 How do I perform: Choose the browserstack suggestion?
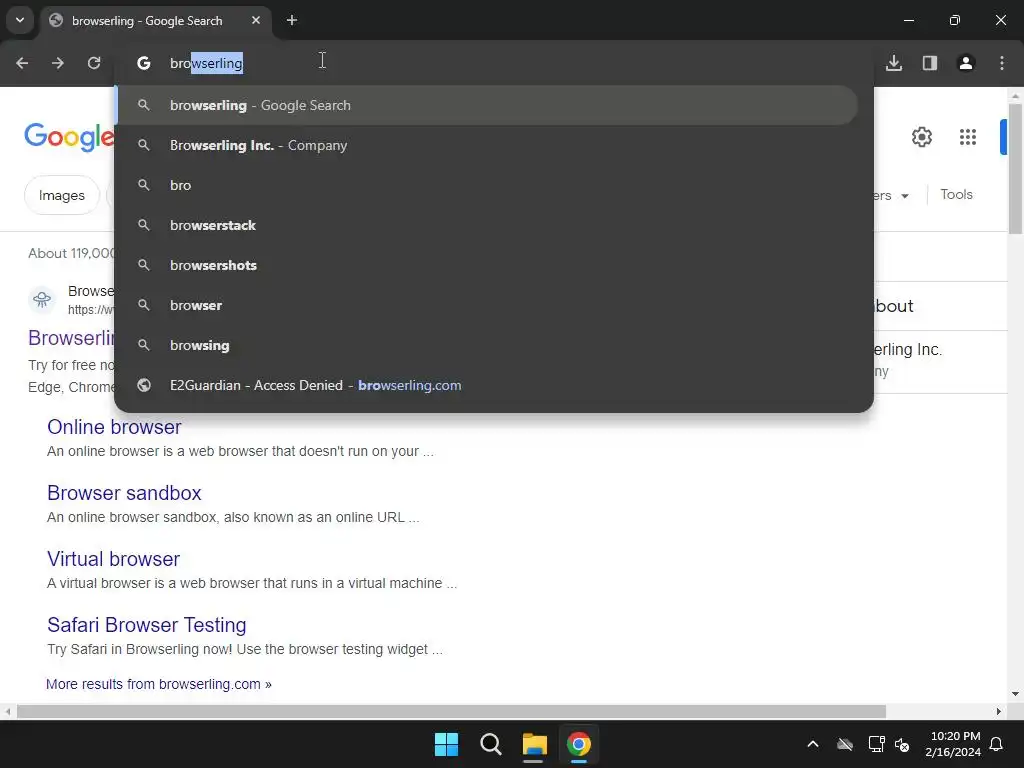487,225
